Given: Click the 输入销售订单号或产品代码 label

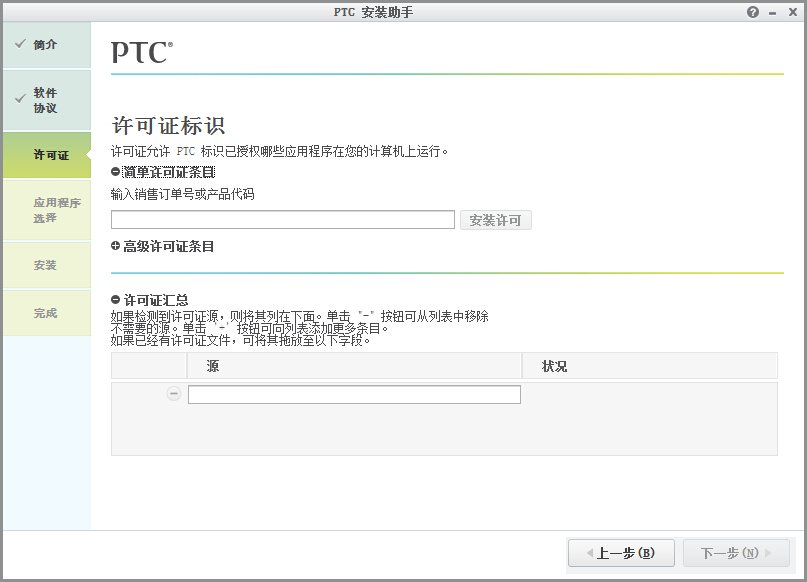Looking at the screenshot, I should pyautogui.click(x=183, y=194).
